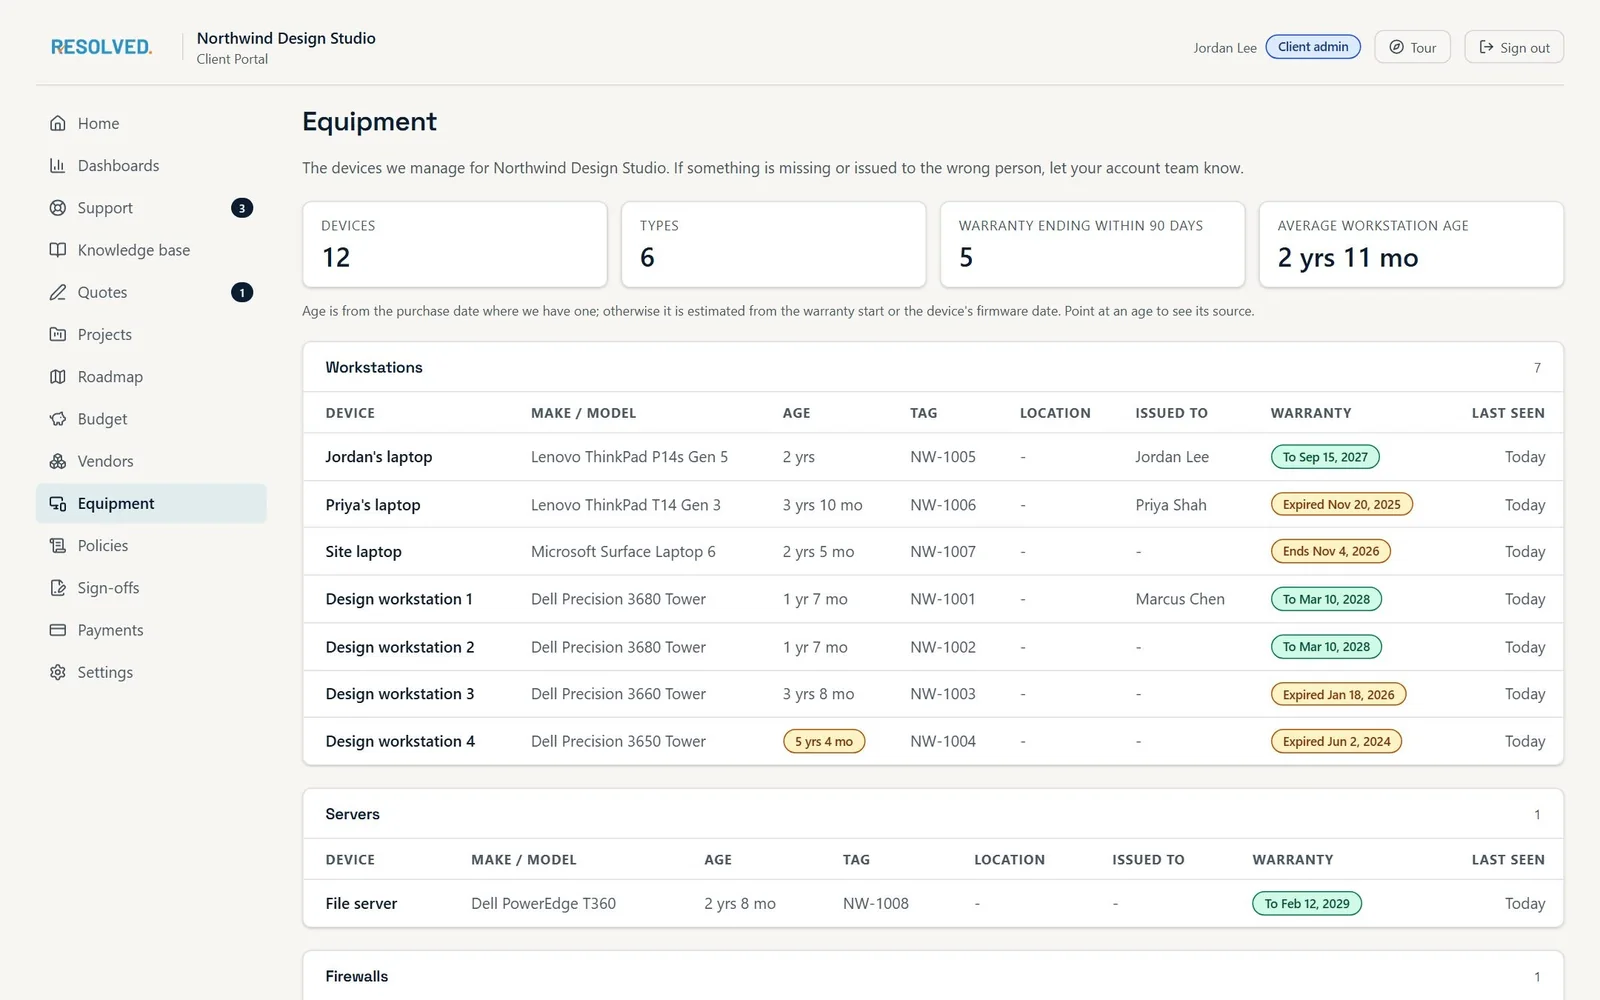
Task: Click the Support lifebuoy icon
Action: click(58, 208)
